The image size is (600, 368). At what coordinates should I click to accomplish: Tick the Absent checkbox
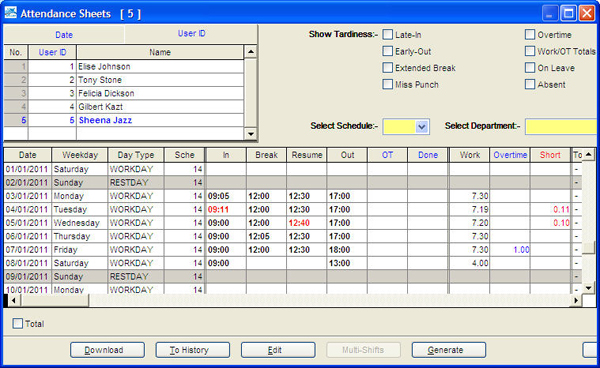[x=530, y=84]
